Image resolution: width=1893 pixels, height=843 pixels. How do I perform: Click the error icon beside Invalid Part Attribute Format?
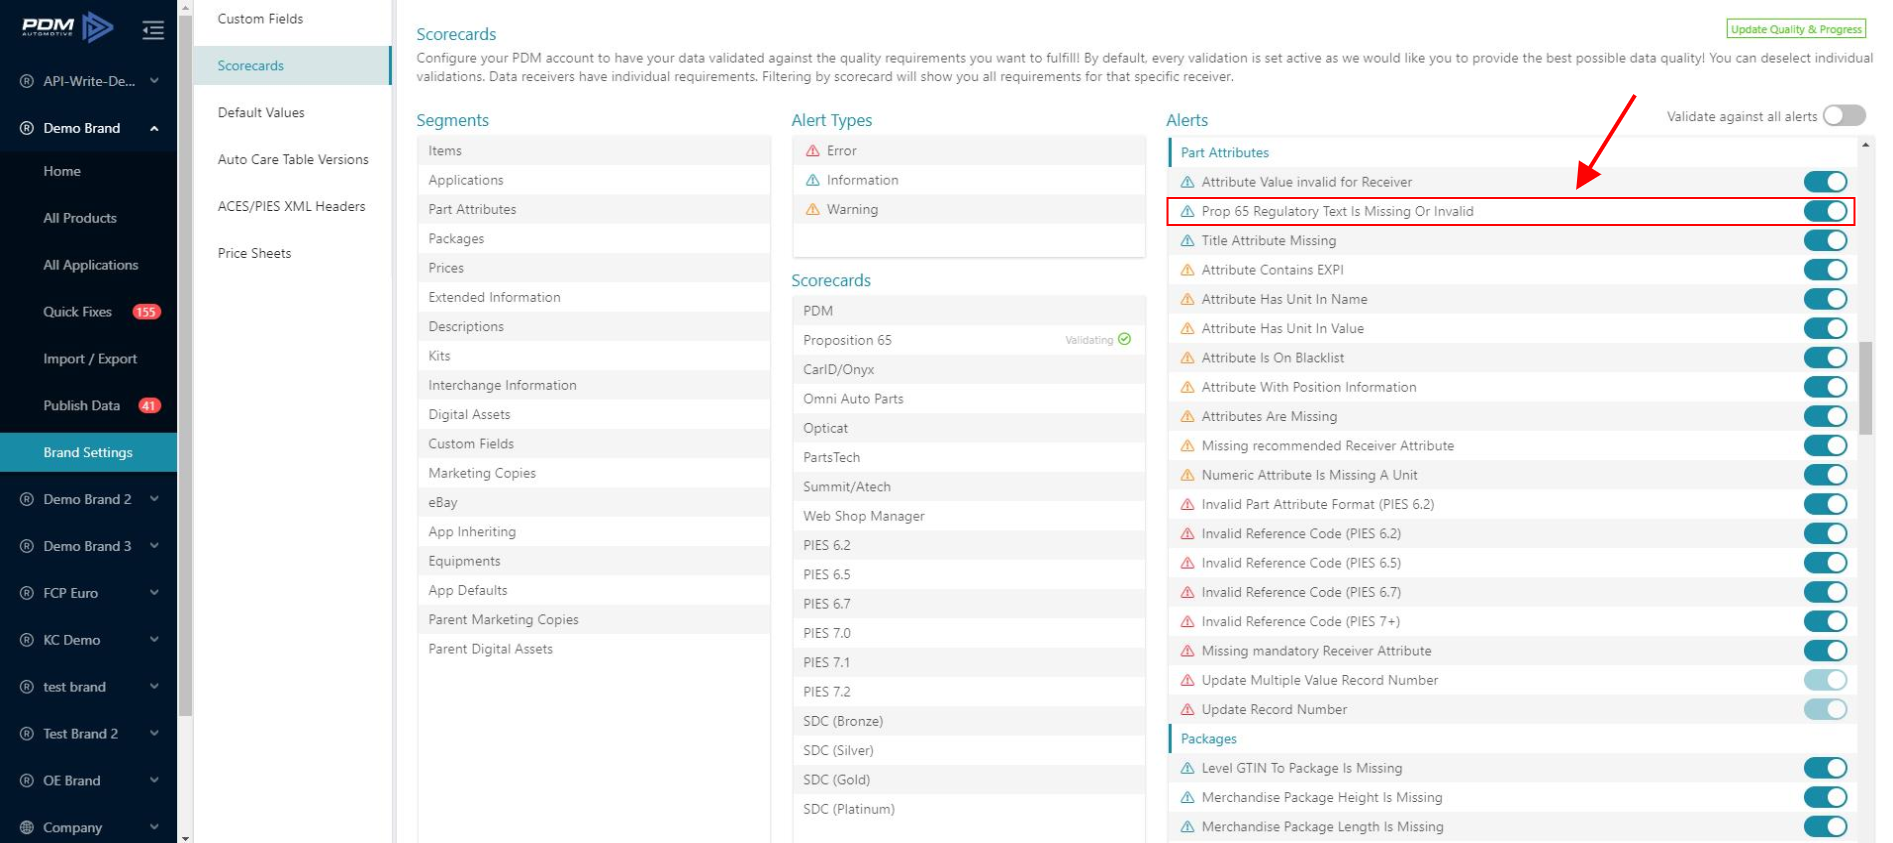(1188, 504)
